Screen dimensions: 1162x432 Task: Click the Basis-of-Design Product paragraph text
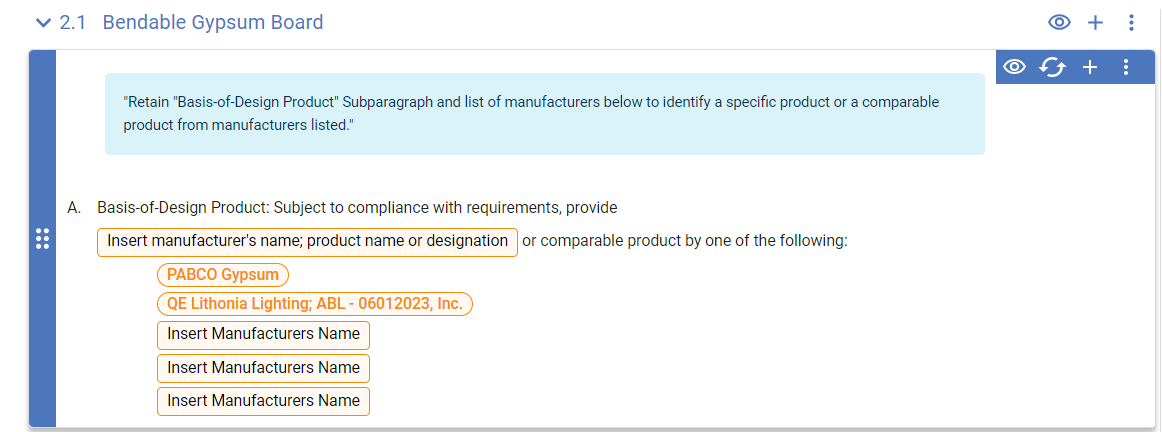tap(357, 208)
